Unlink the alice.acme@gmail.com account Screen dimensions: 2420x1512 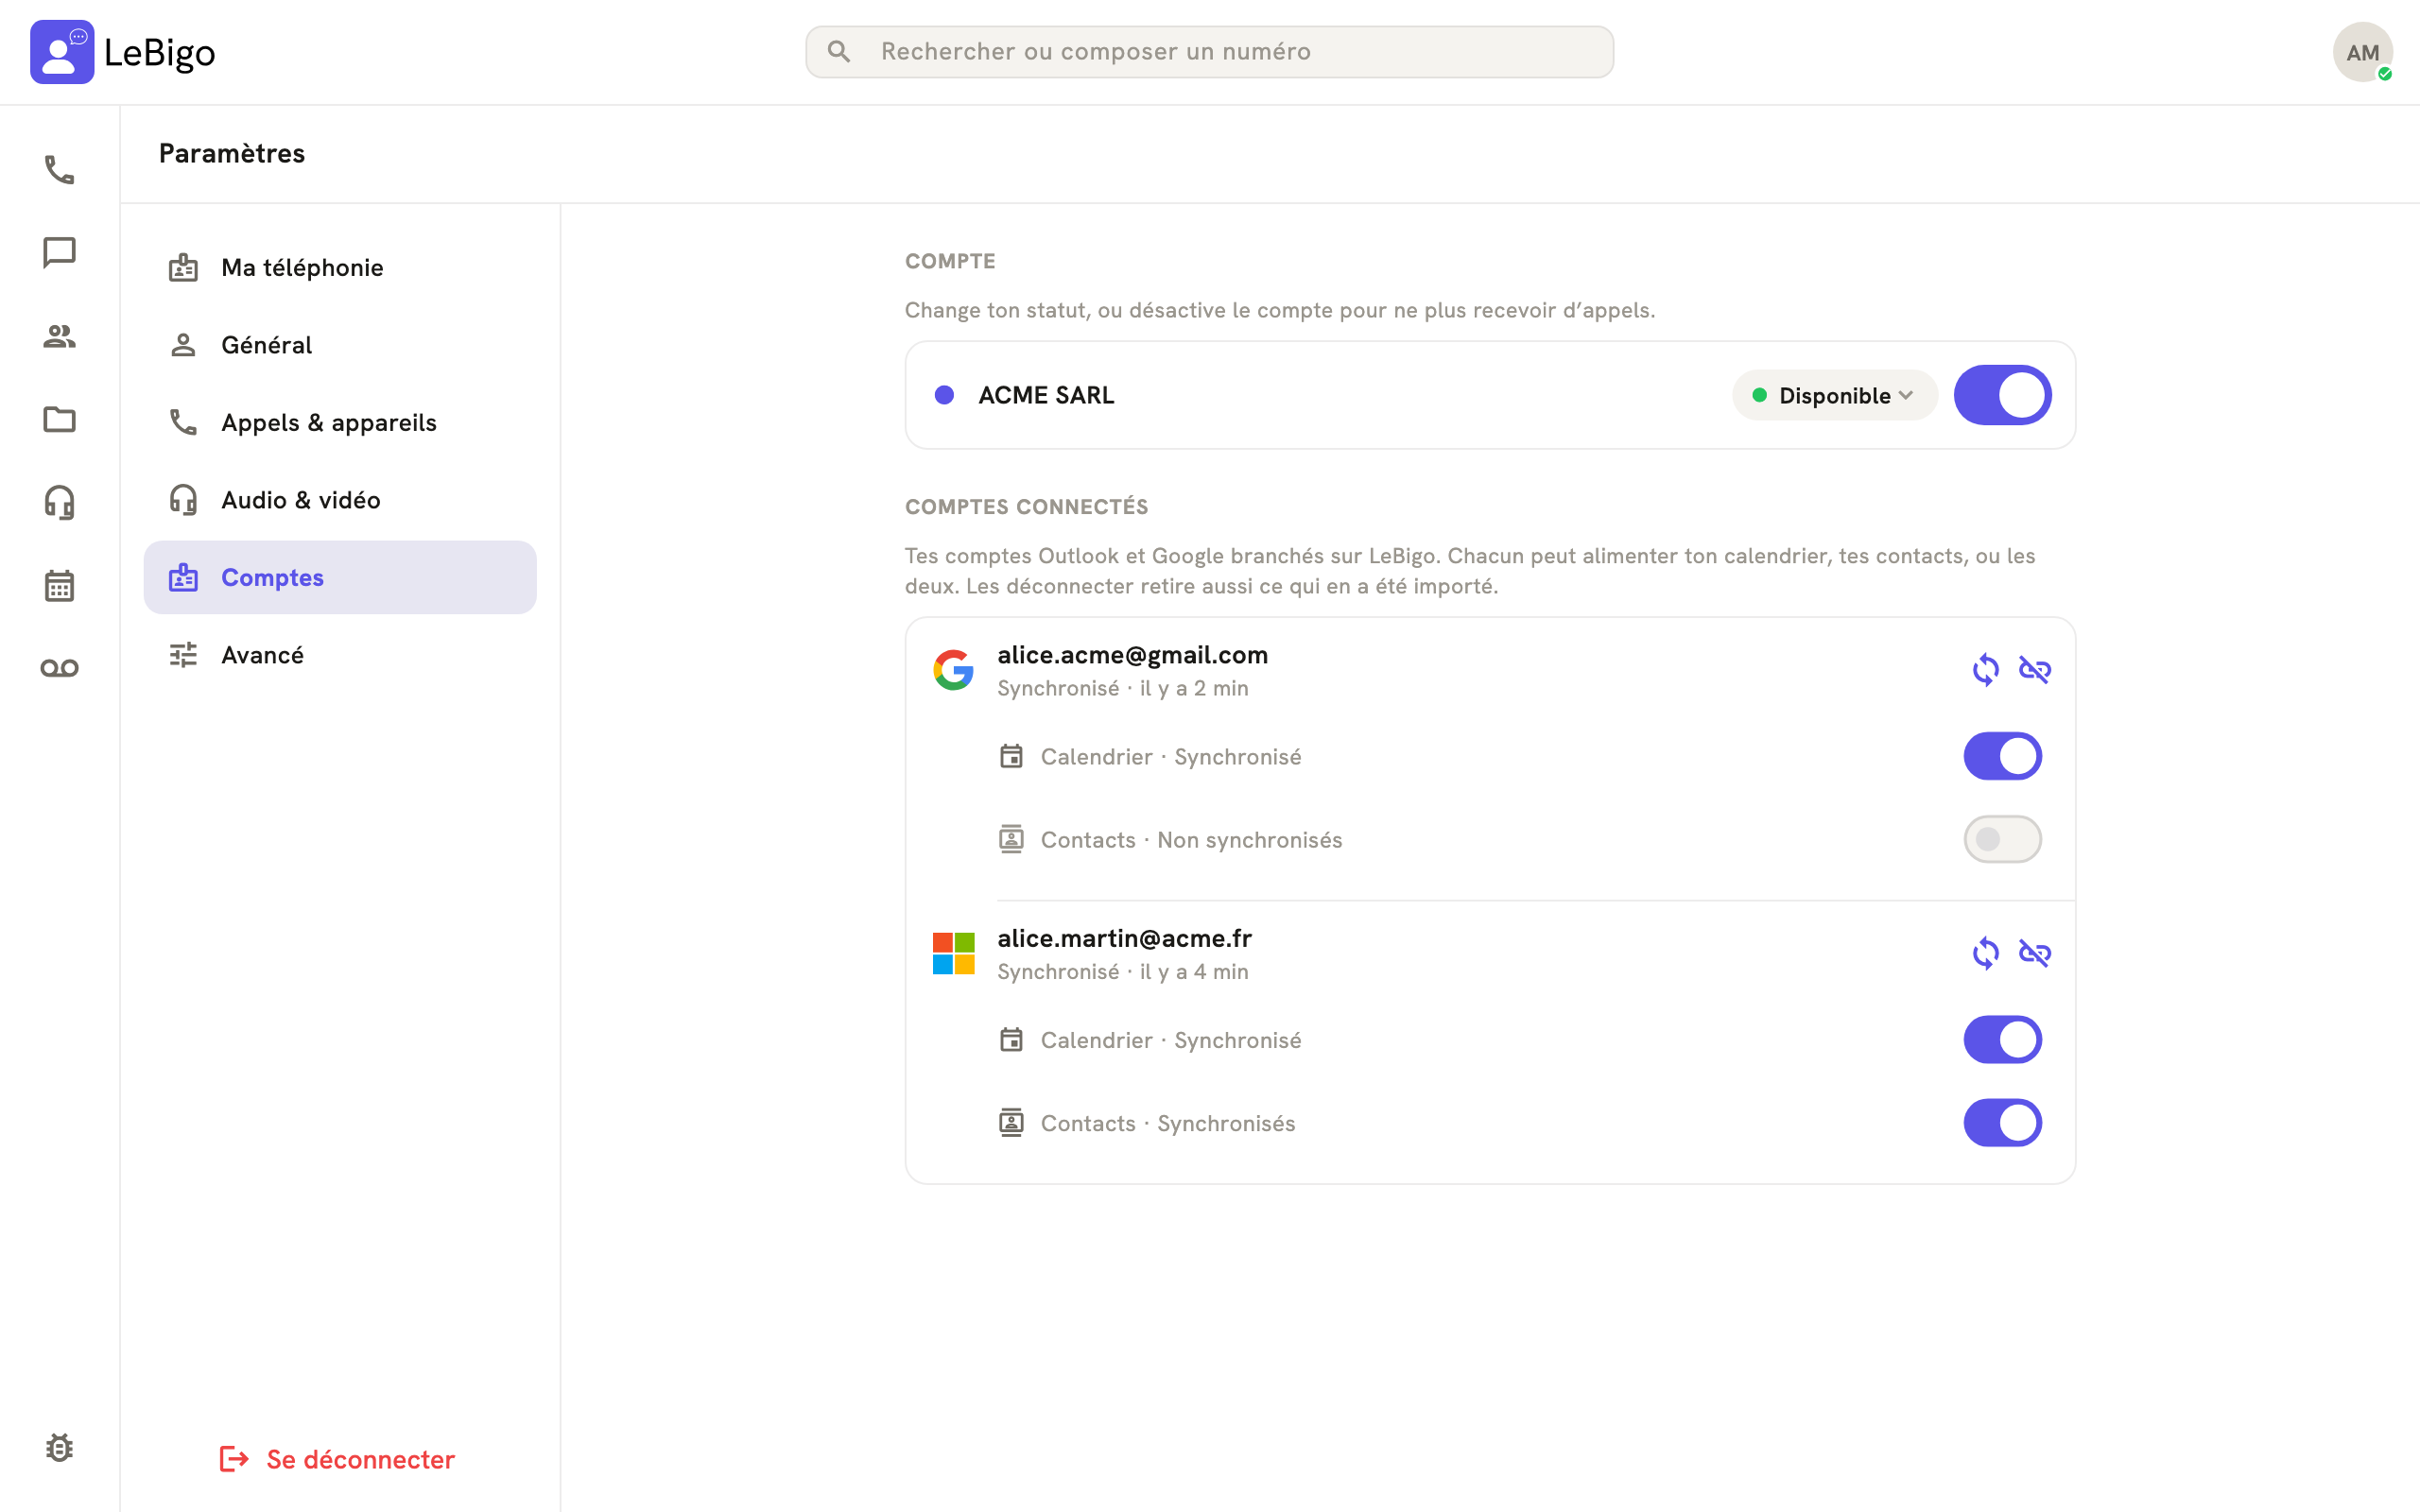click(2035, 670)
